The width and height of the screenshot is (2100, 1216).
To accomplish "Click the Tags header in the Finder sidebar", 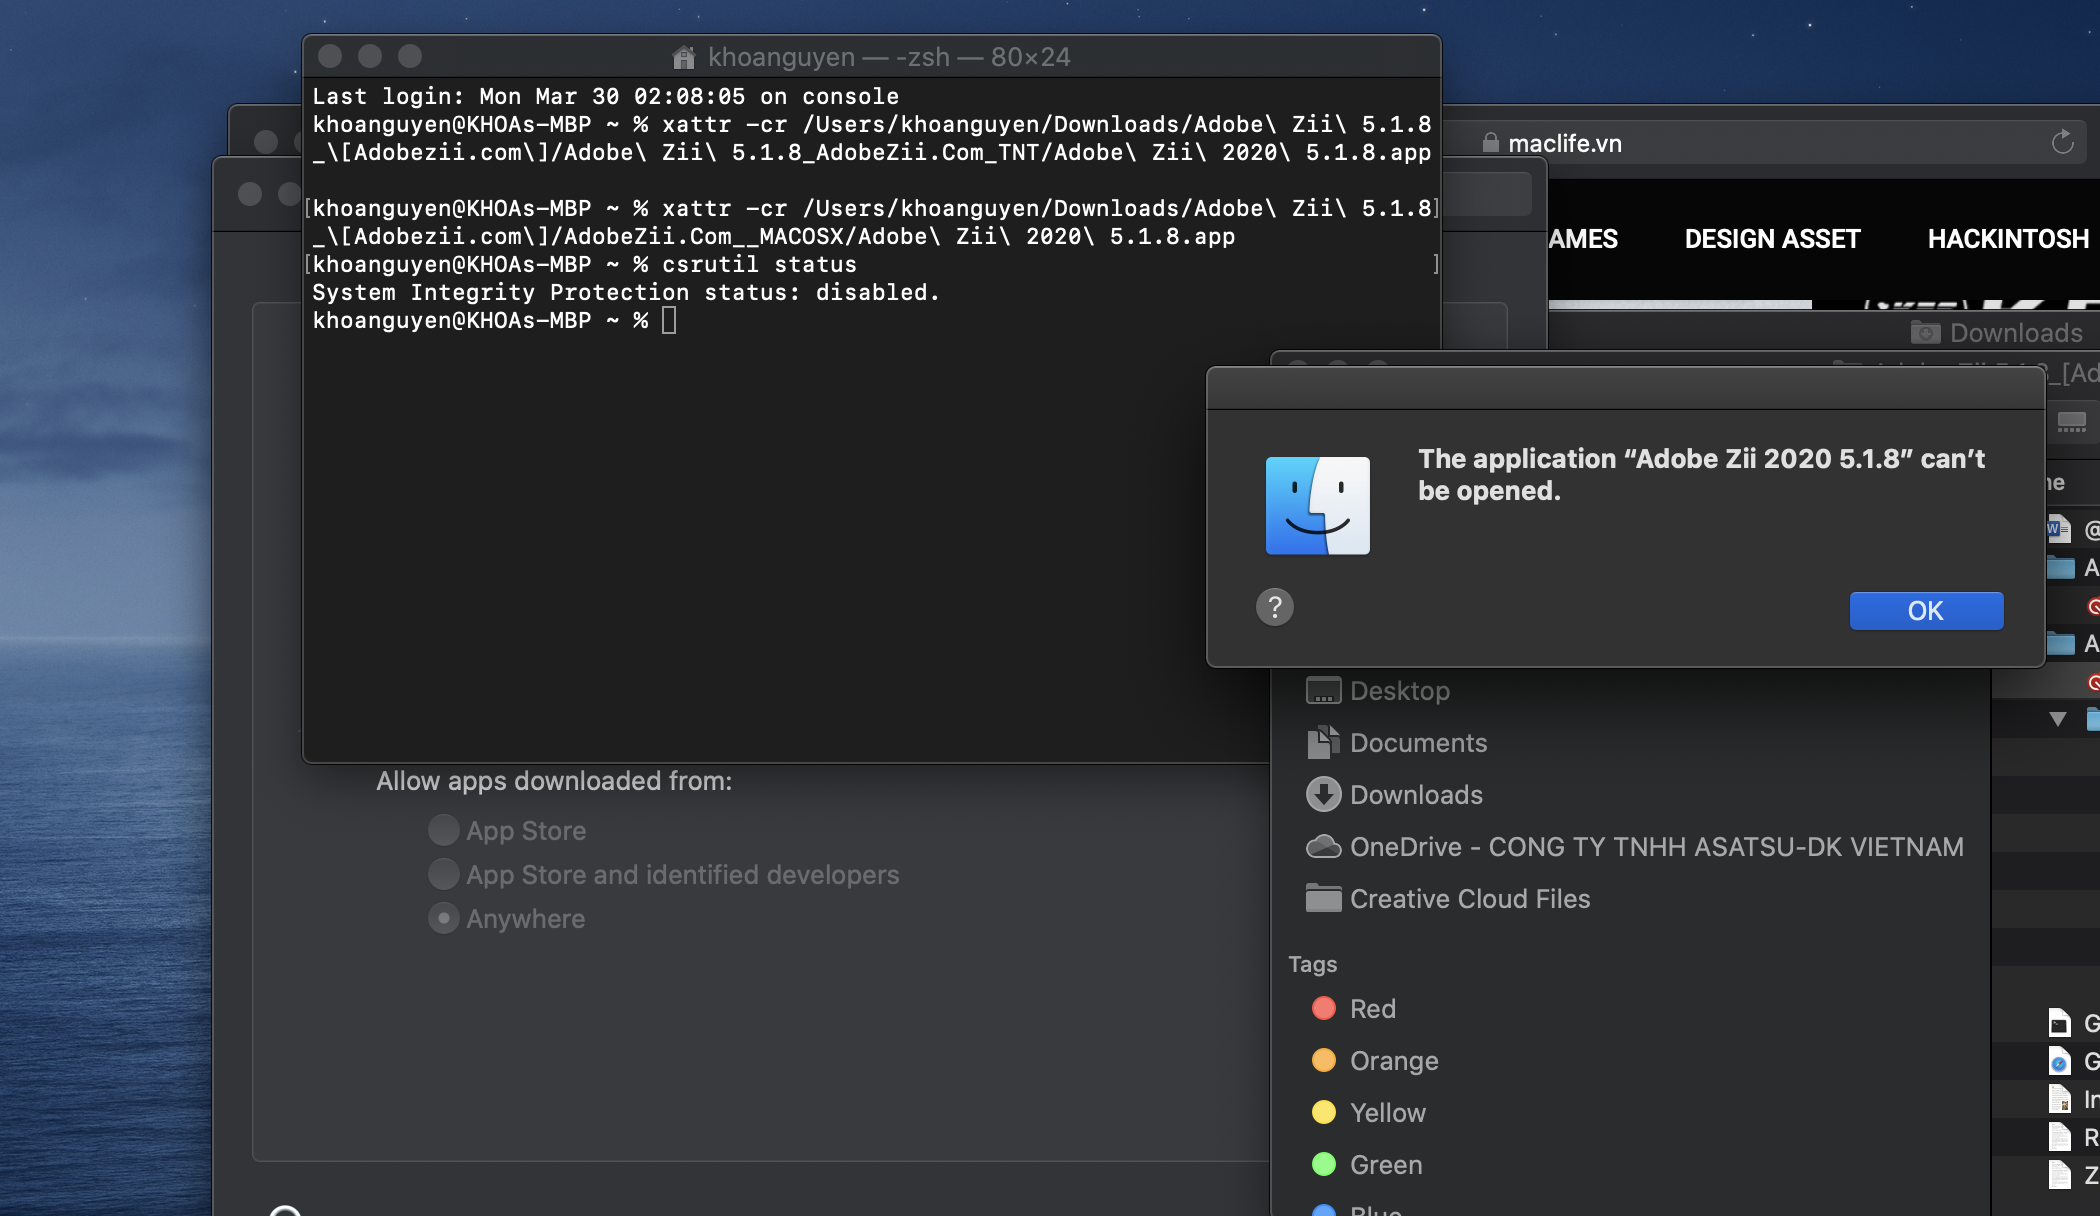I will 1313,964.
